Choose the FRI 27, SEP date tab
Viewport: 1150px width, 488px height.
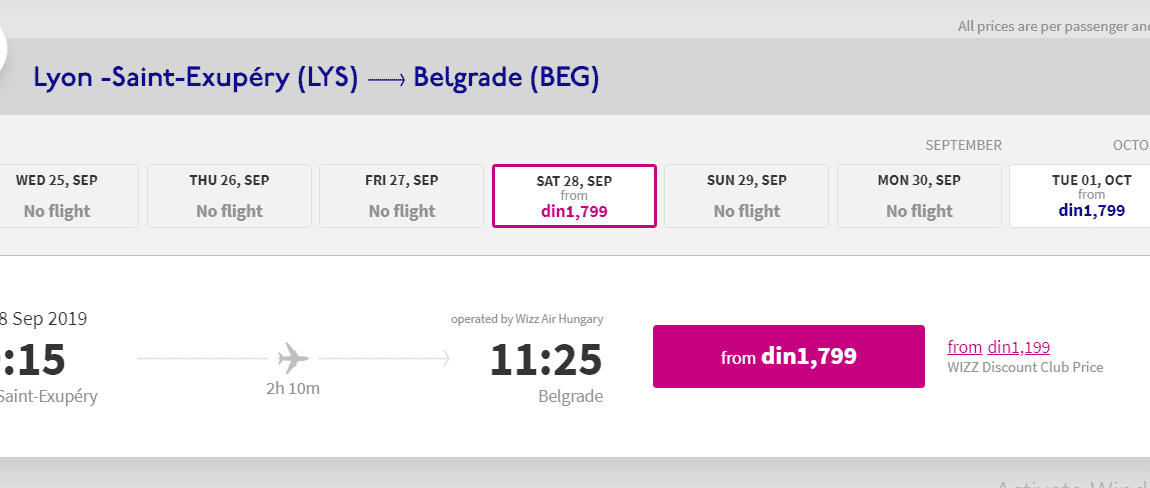click(x=402, y=196)
